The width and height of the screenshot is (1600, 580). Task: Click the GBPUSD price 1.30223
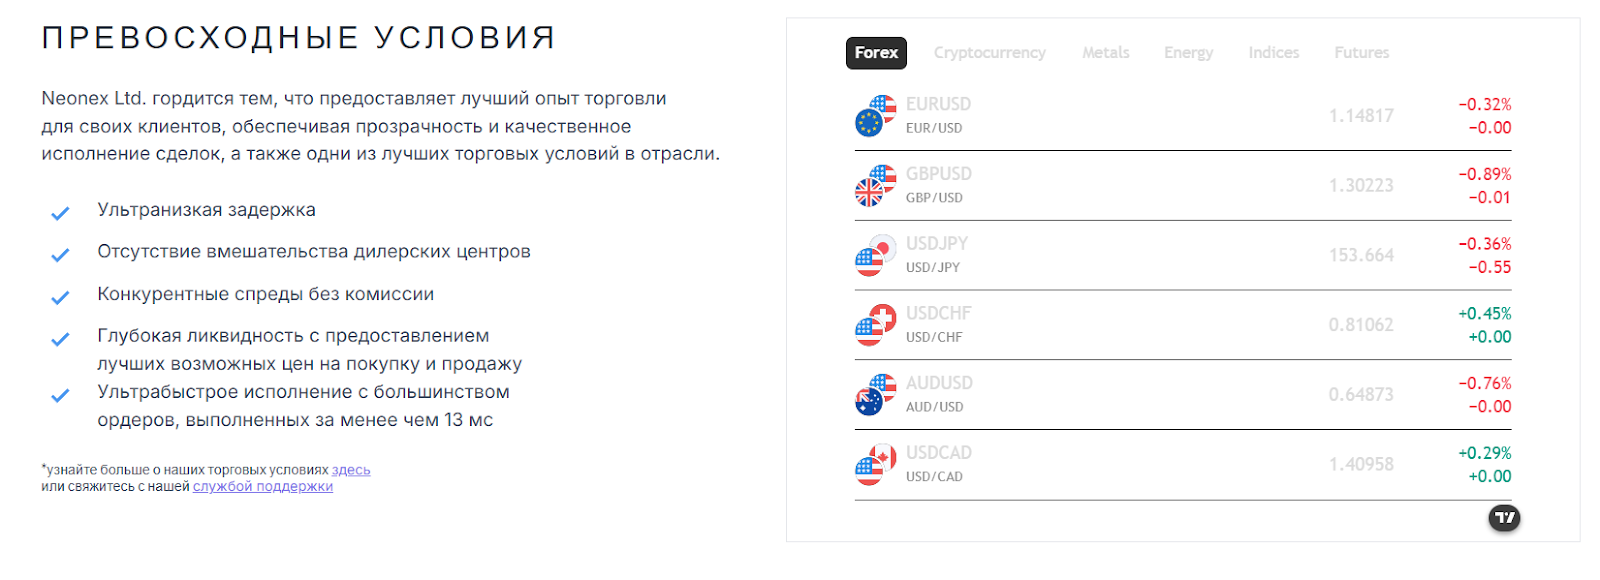[x=1361, y=184]
